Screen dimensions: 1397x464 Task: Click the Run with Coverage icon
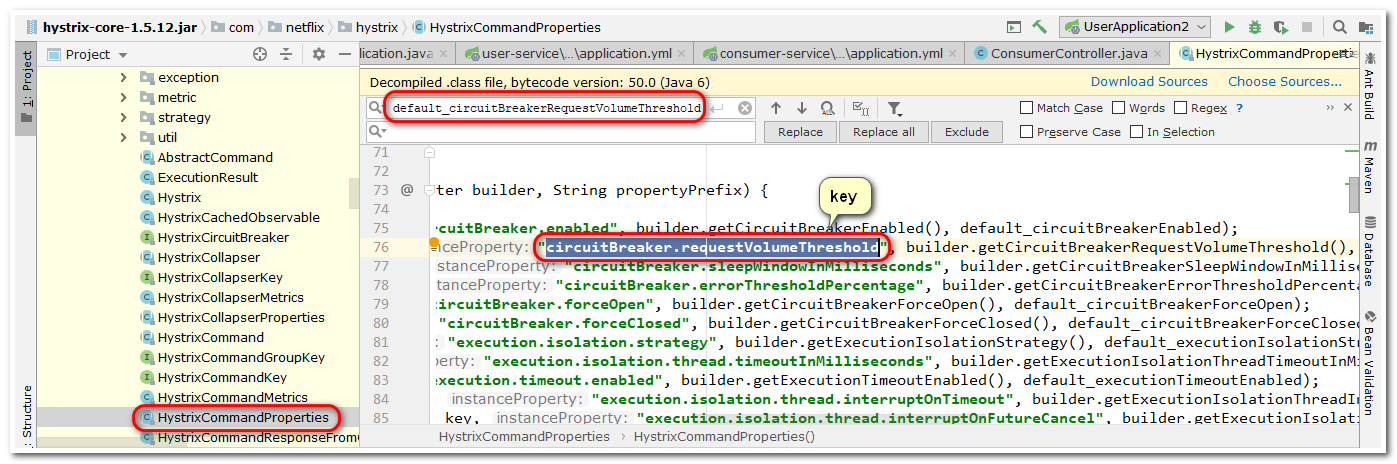1280,27
